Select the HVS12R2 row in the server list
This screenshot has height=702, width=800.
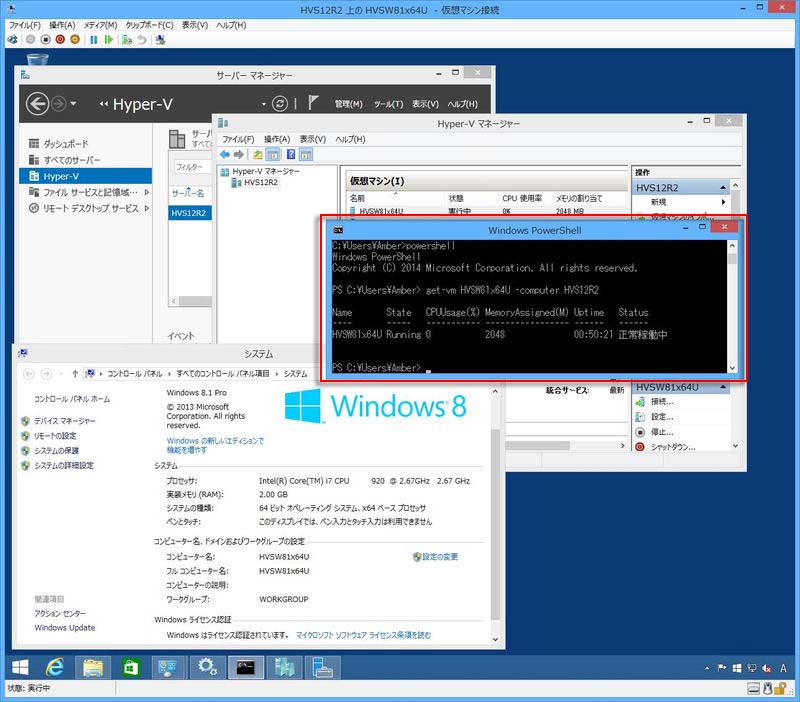point(190,213)
